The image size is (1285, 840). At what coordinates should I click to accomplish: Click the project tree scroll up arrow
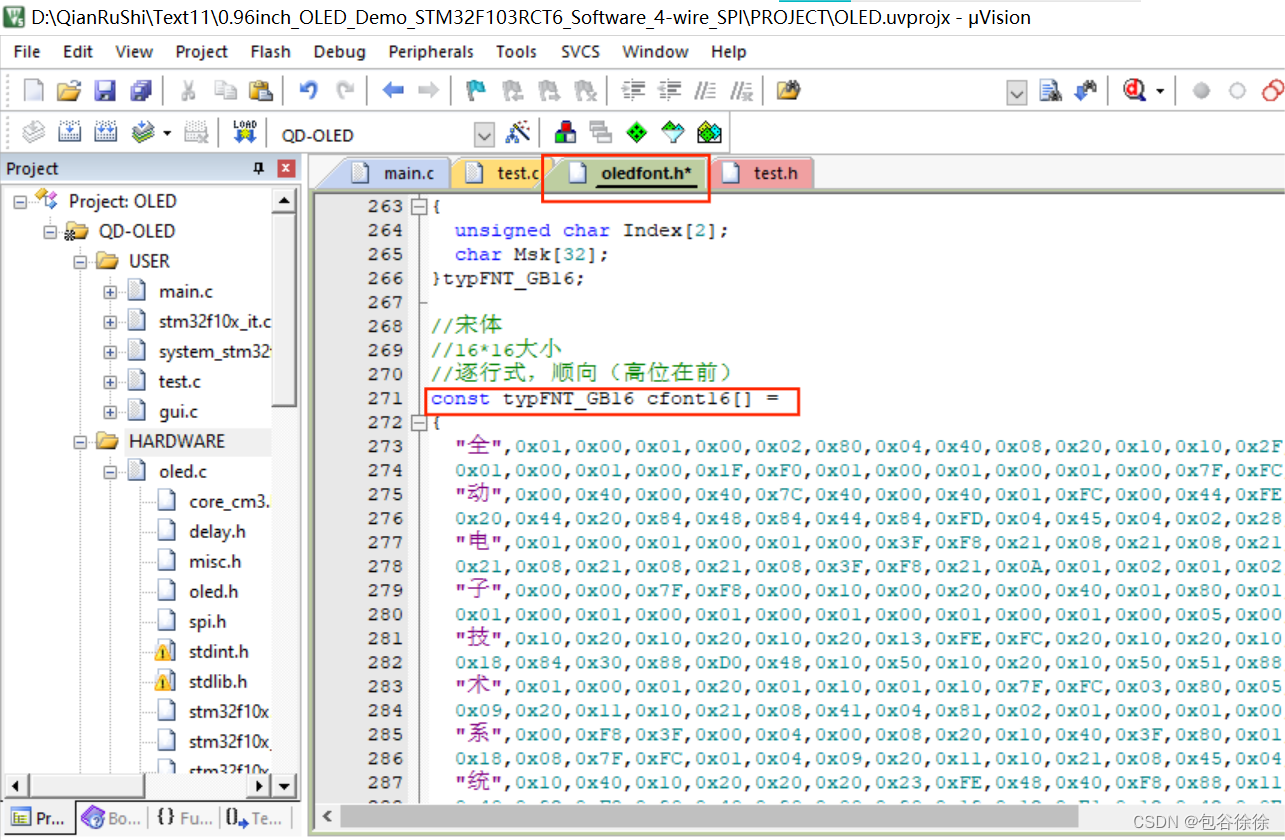pos(285,201)
